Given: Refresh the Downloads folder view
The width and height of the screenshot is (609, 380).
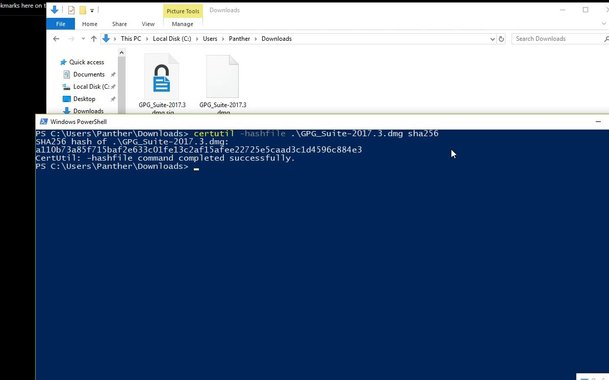Looking at the screenshot, I should 501,39.
